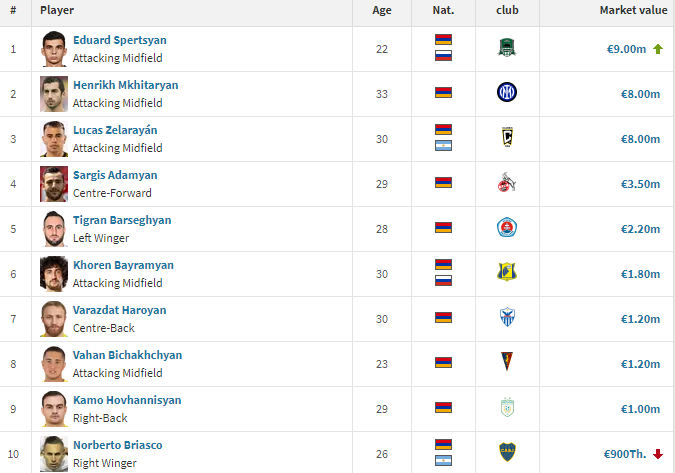Click the €9.00m market value link
This screenshot has height=473, width=675.
[625, 48]
